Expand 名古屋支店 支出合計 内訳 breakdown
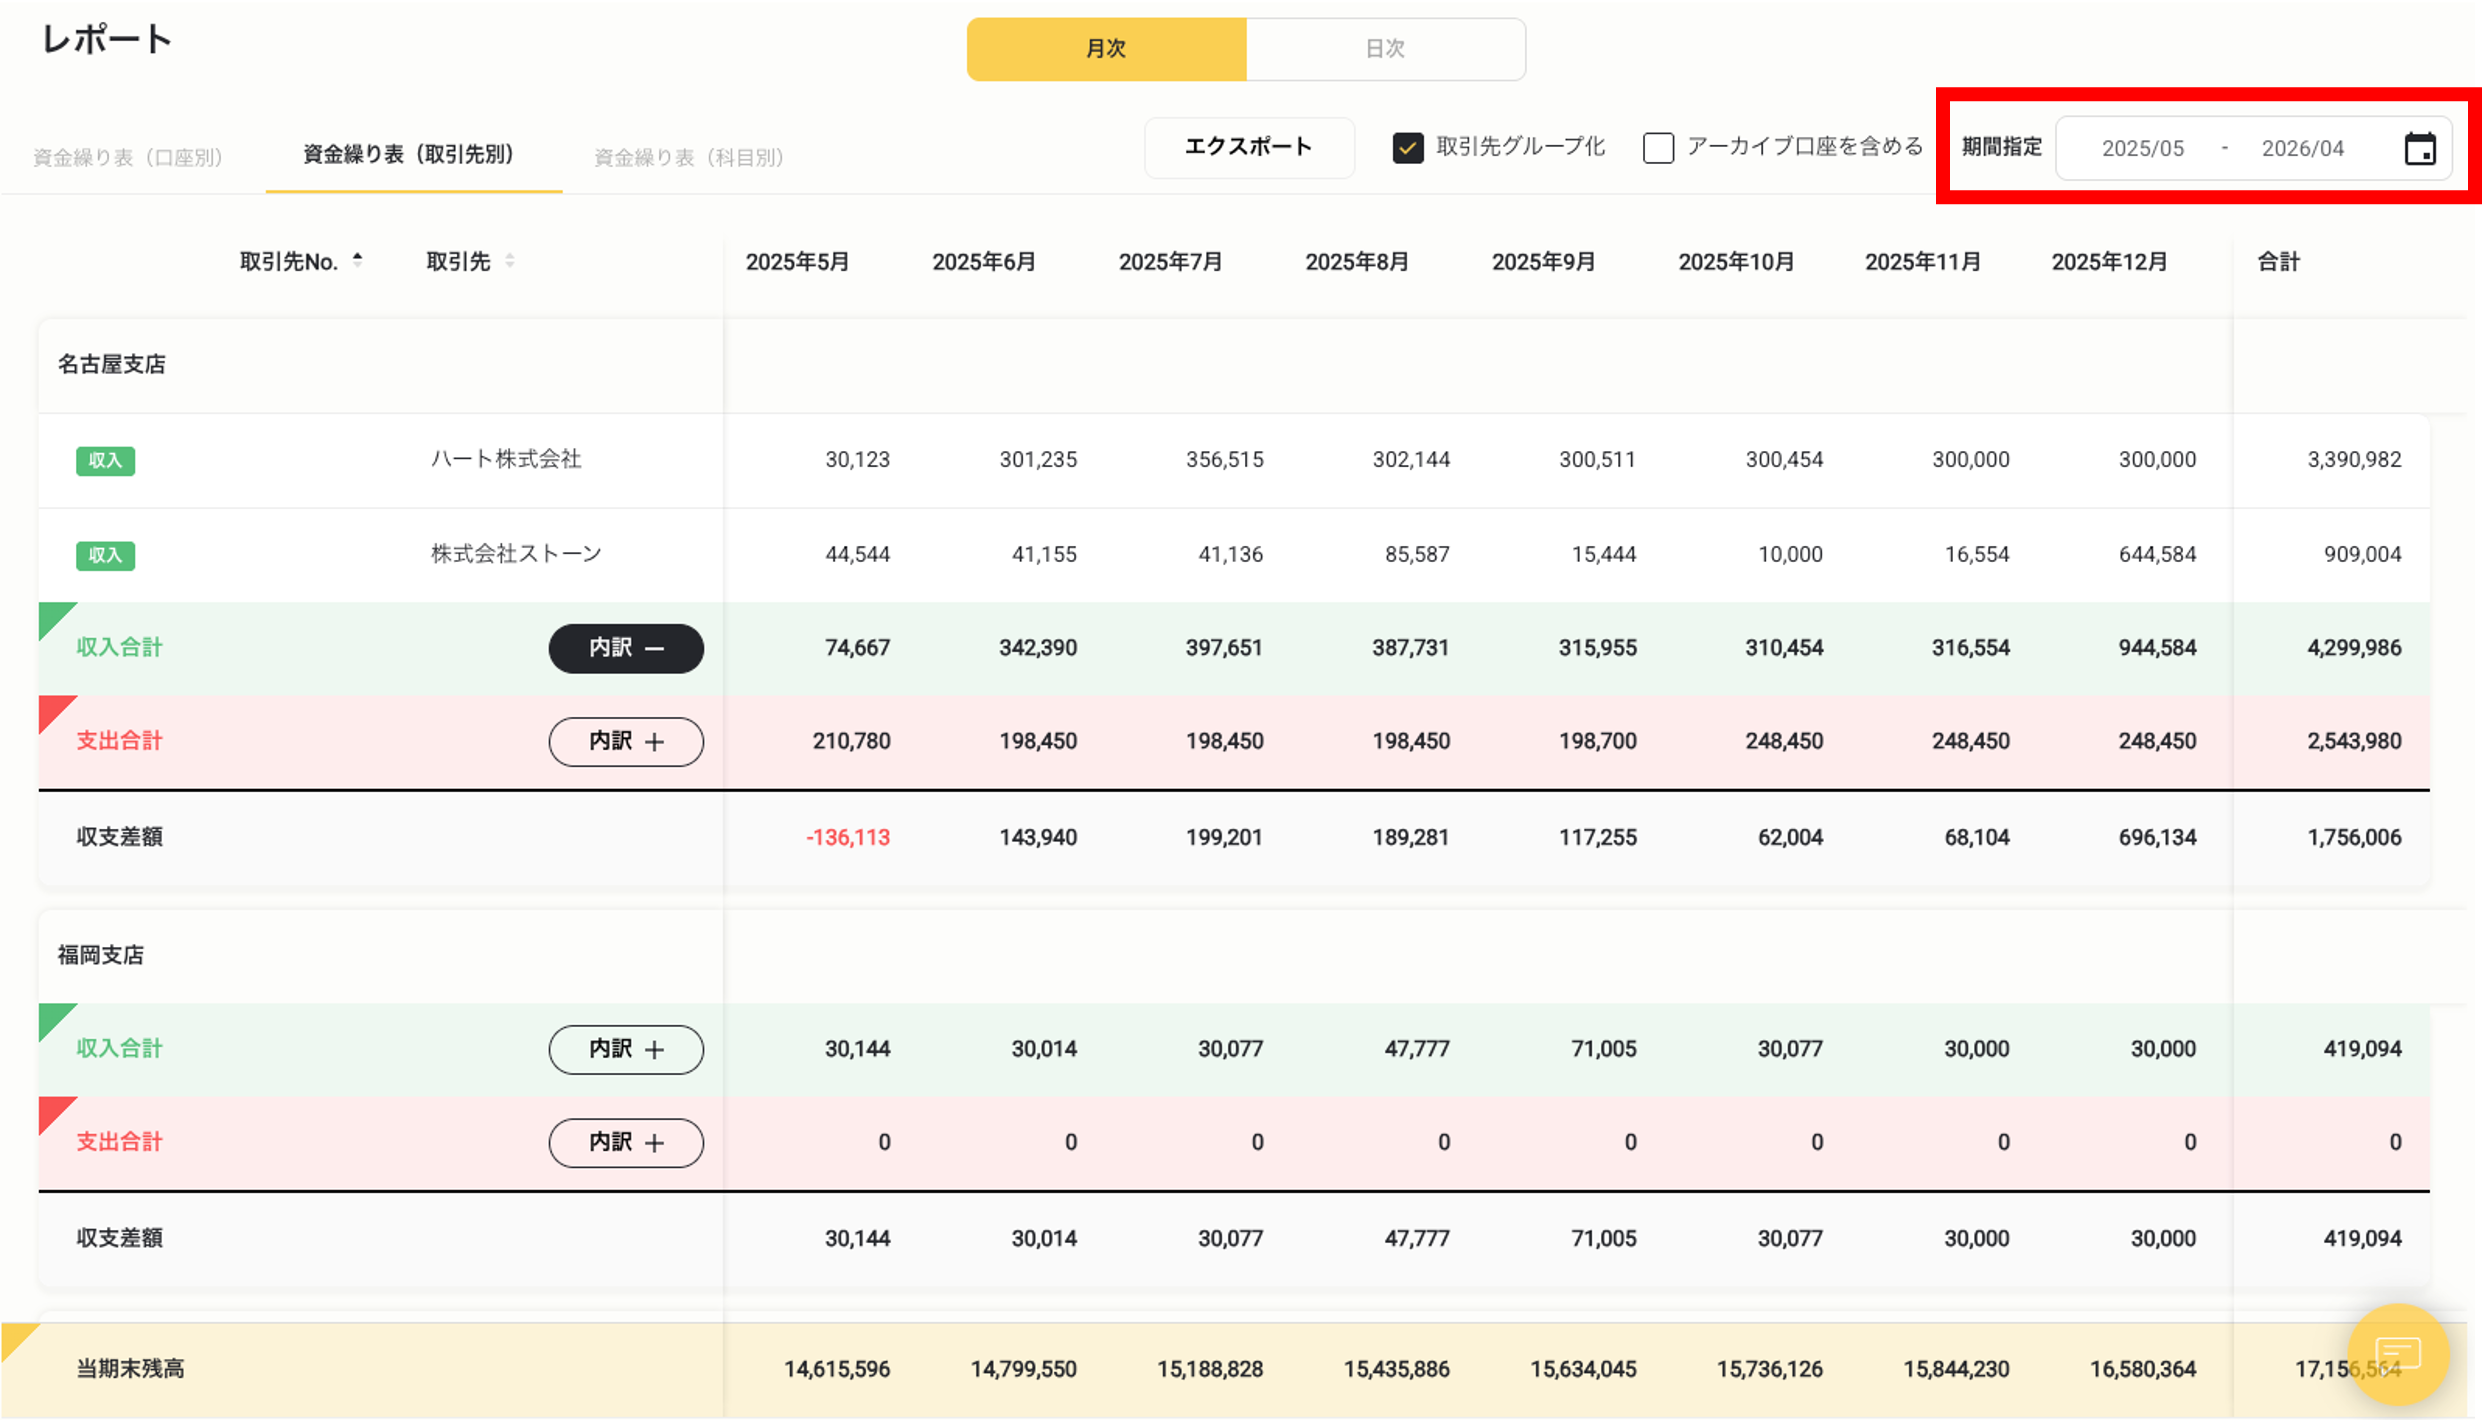The height and width of the screenshot is (1420, 2484). pos(626,742)
